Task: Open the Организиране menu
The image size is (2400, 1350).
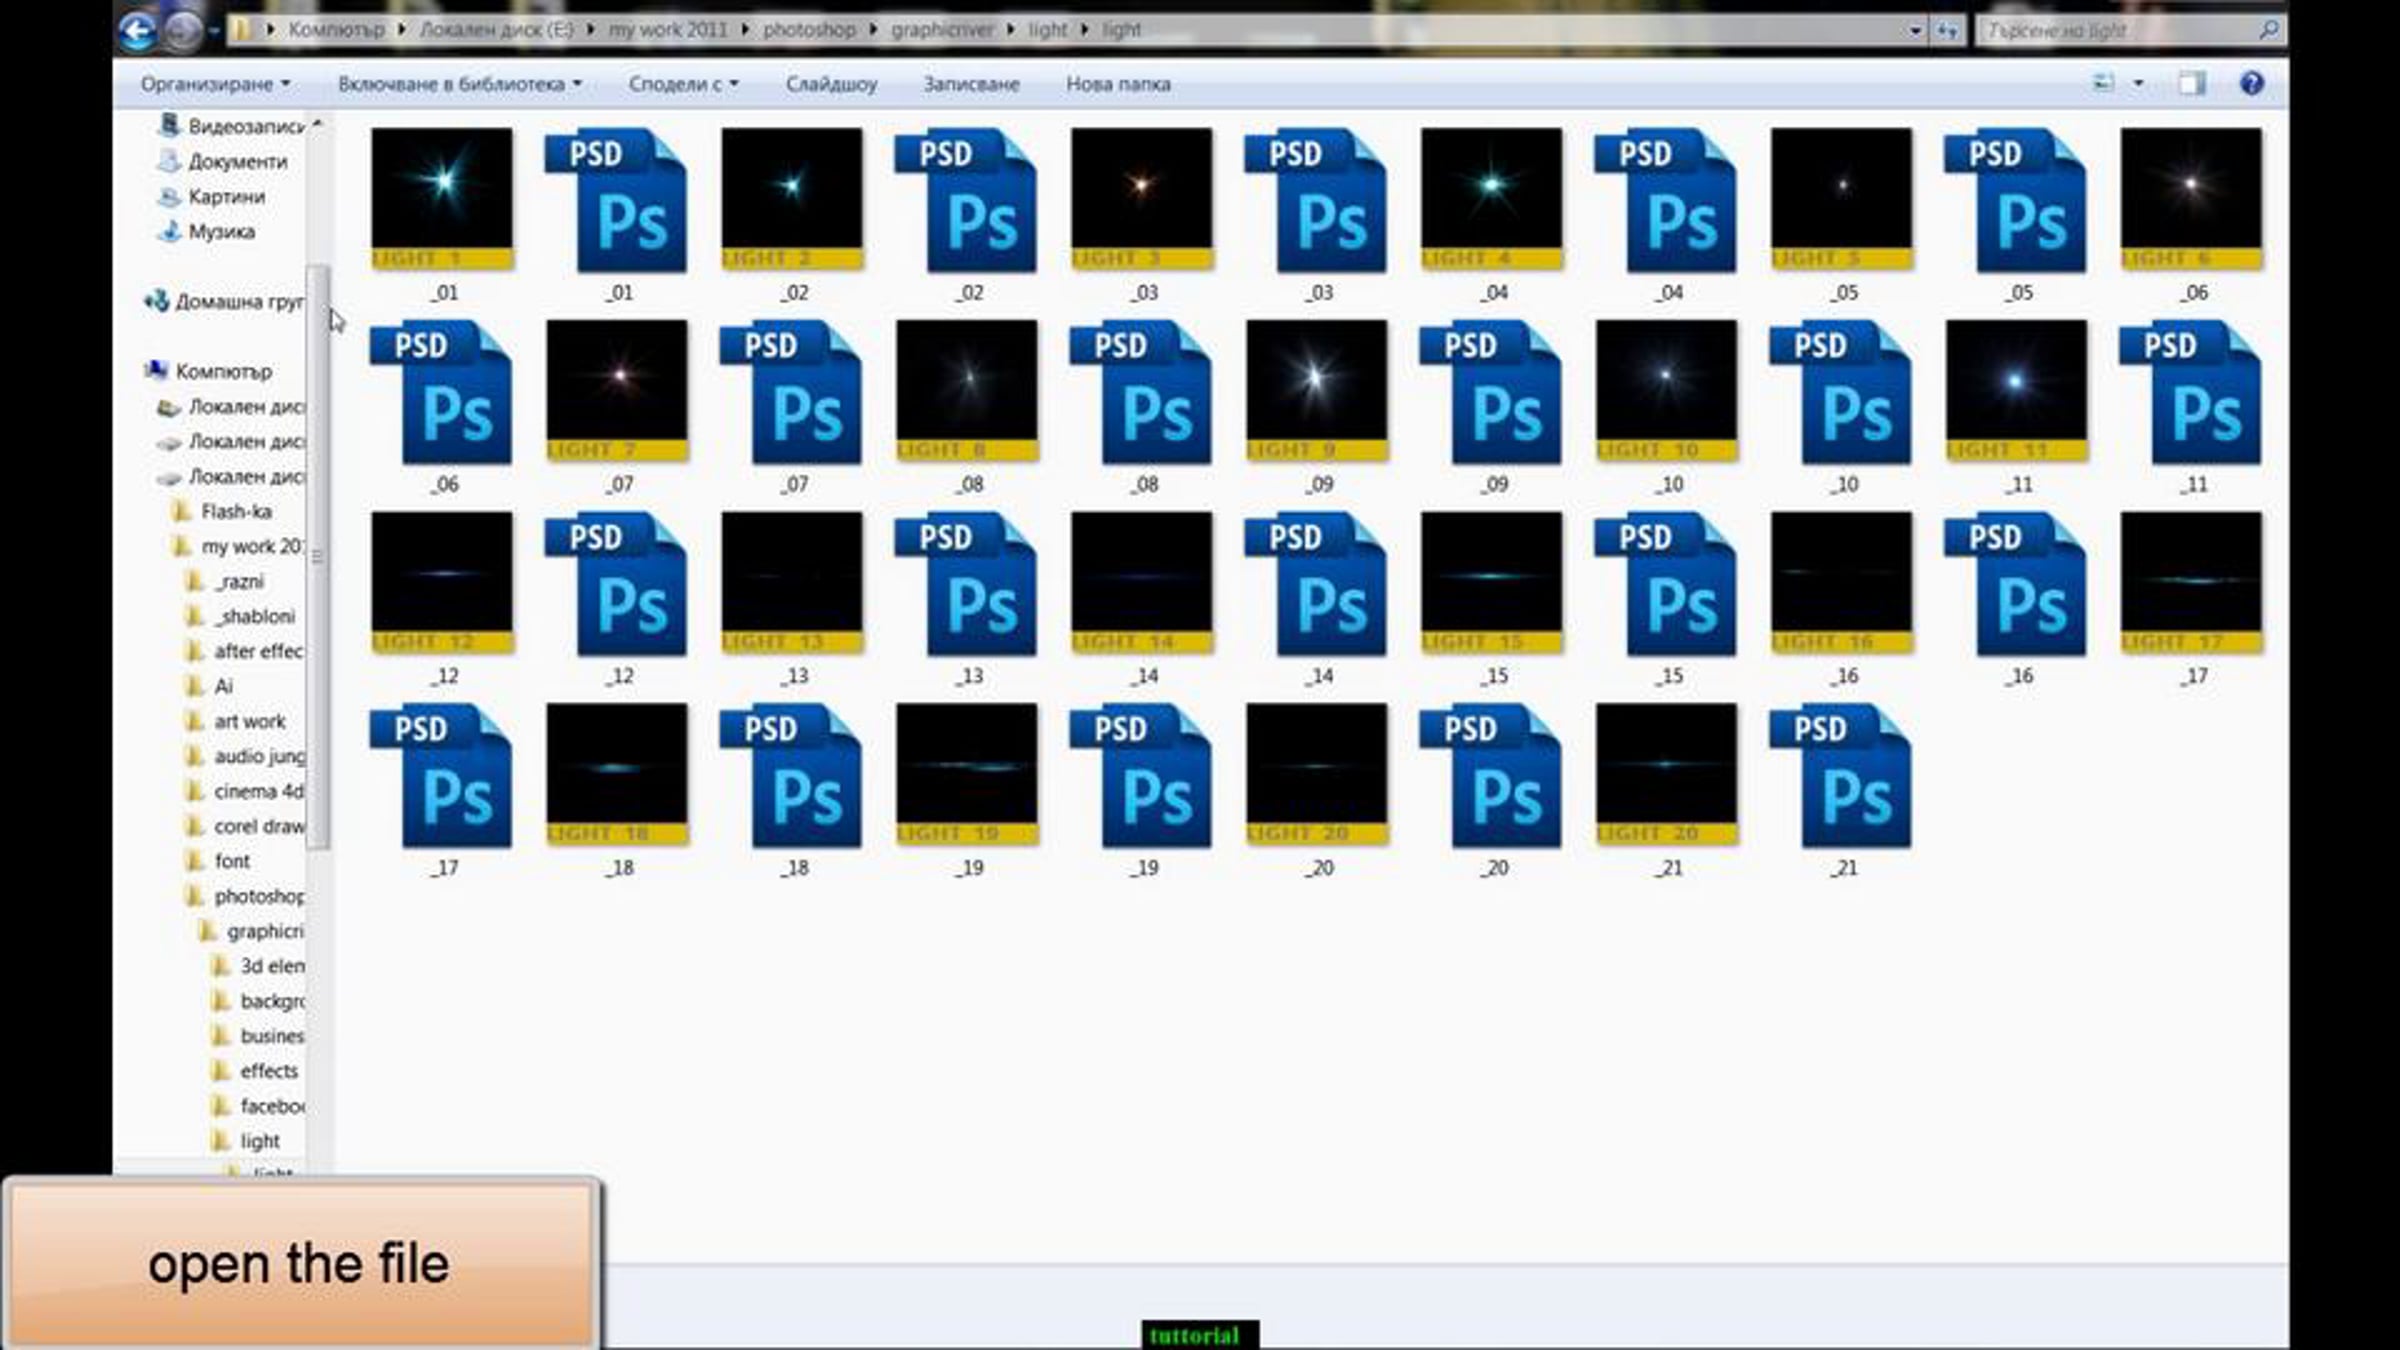Action: coord(215,84)
